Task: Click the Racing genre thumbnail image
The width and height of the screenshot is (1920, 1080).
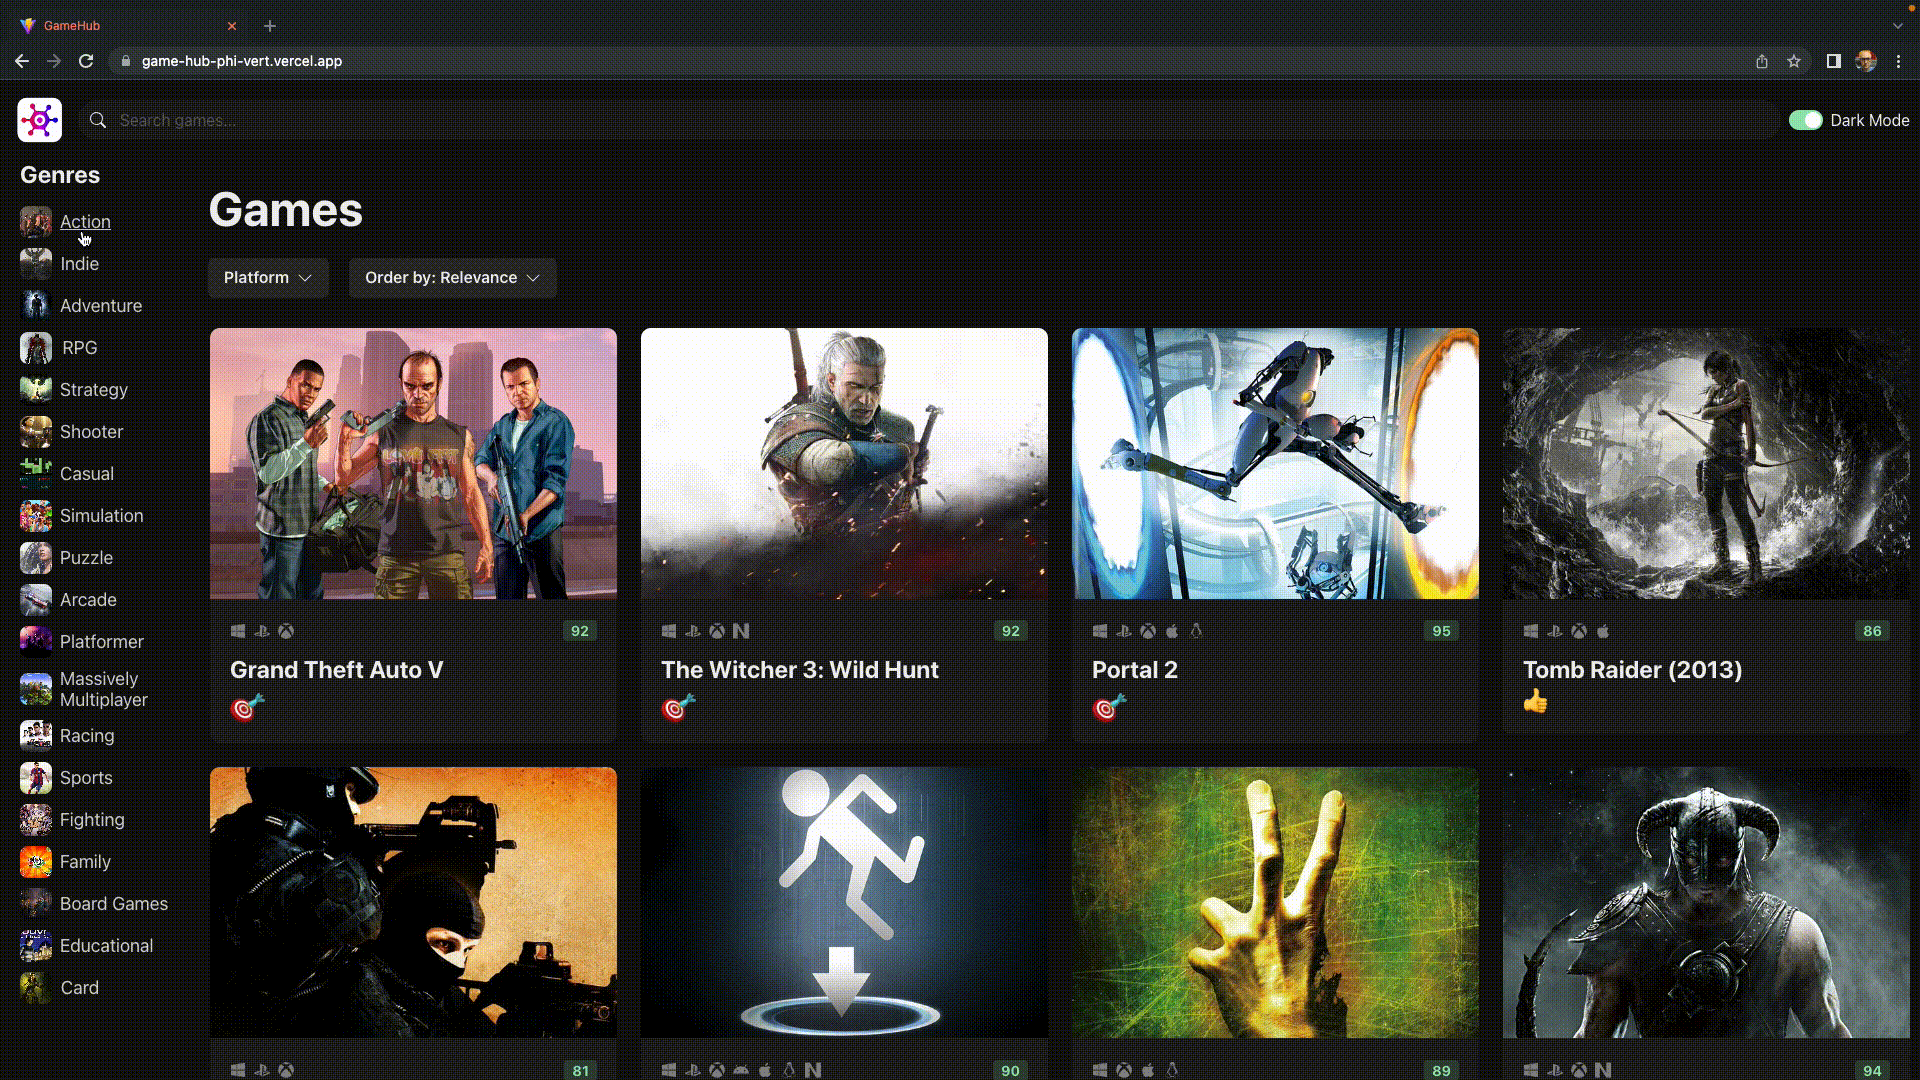Action: (x=36, y=736)
